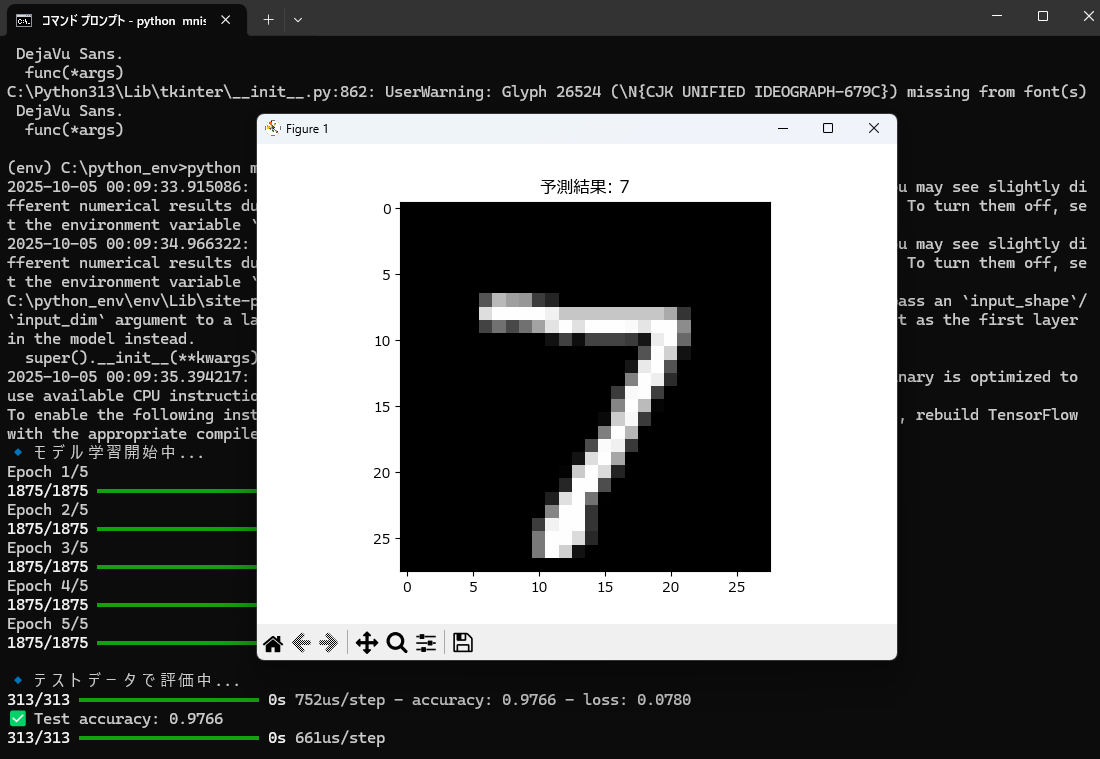
Task: Go back to previous plot view
Action: 301,643
